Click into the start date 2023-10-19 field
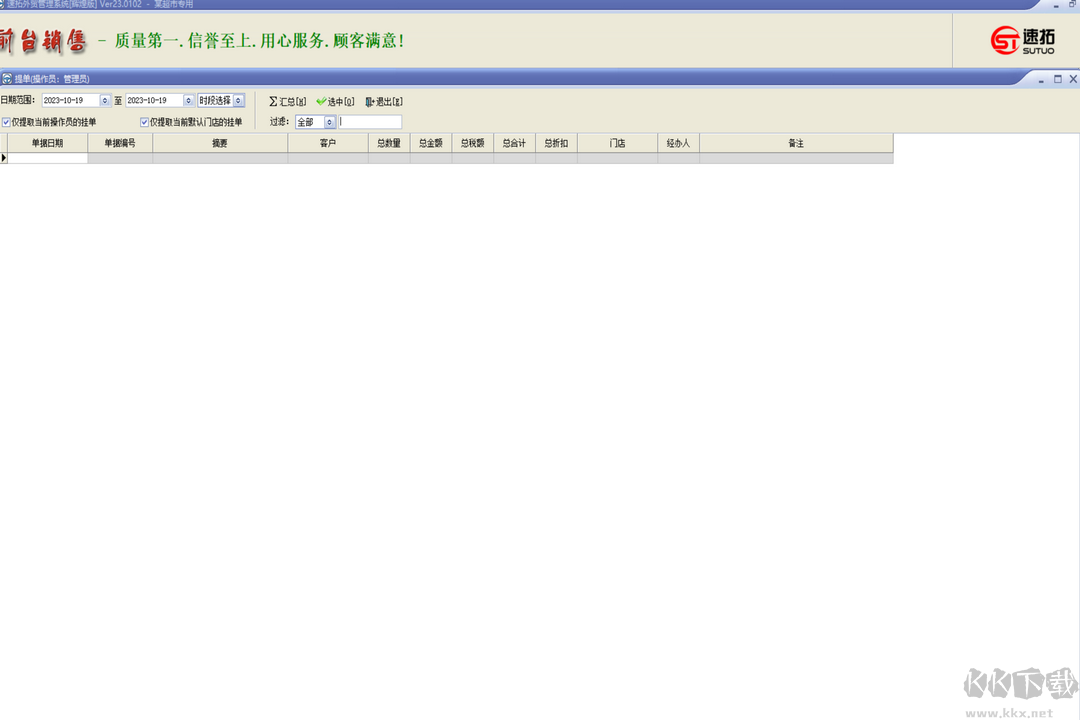The height and width of the screenshot is (720, 1080). tap(72, 101)
